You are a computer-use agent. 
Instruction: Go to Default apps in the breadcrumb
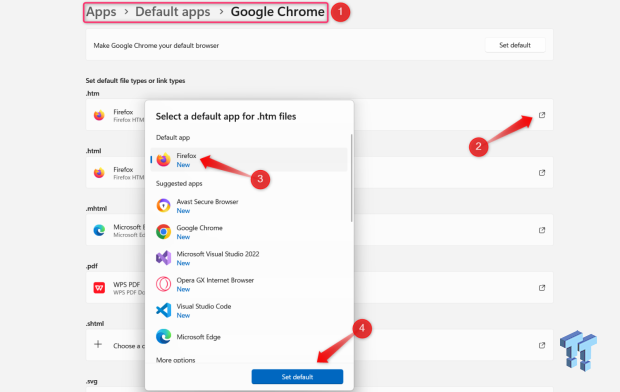pyautogui.click(x=173, y=12)
